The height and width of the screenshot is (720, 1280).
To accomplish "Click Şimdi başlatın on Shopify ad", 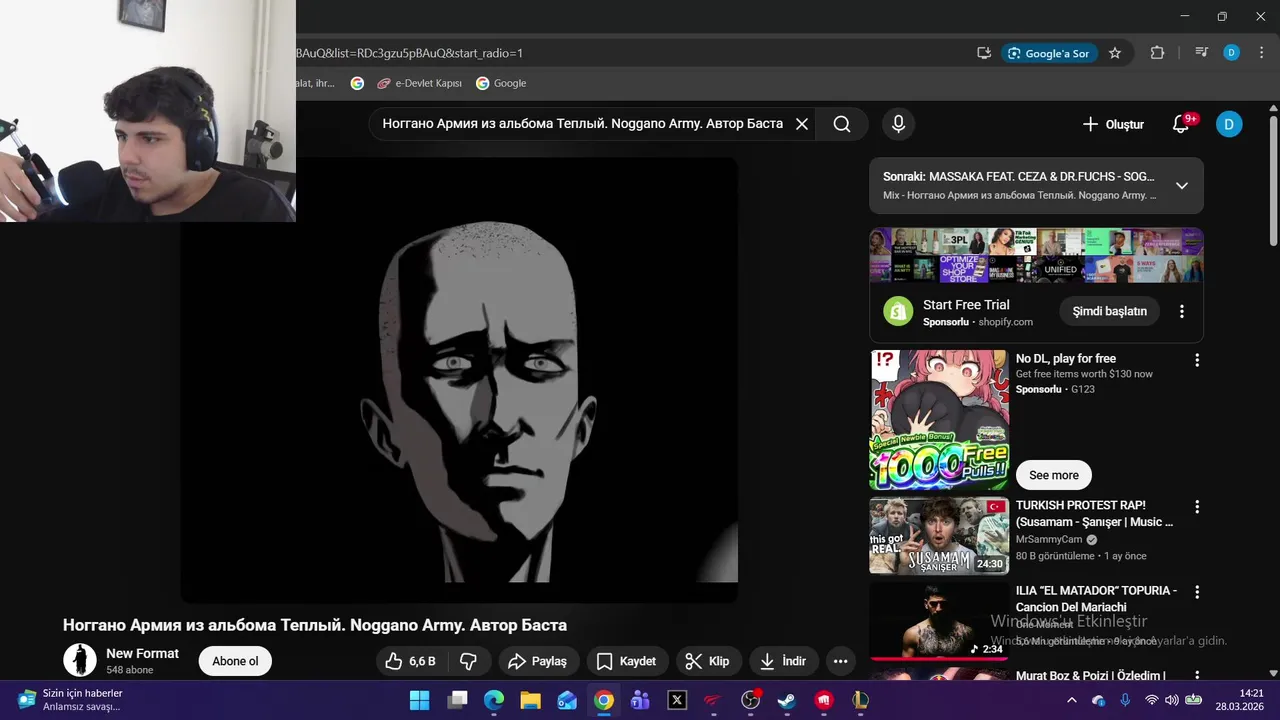I will click(1109, 311).
